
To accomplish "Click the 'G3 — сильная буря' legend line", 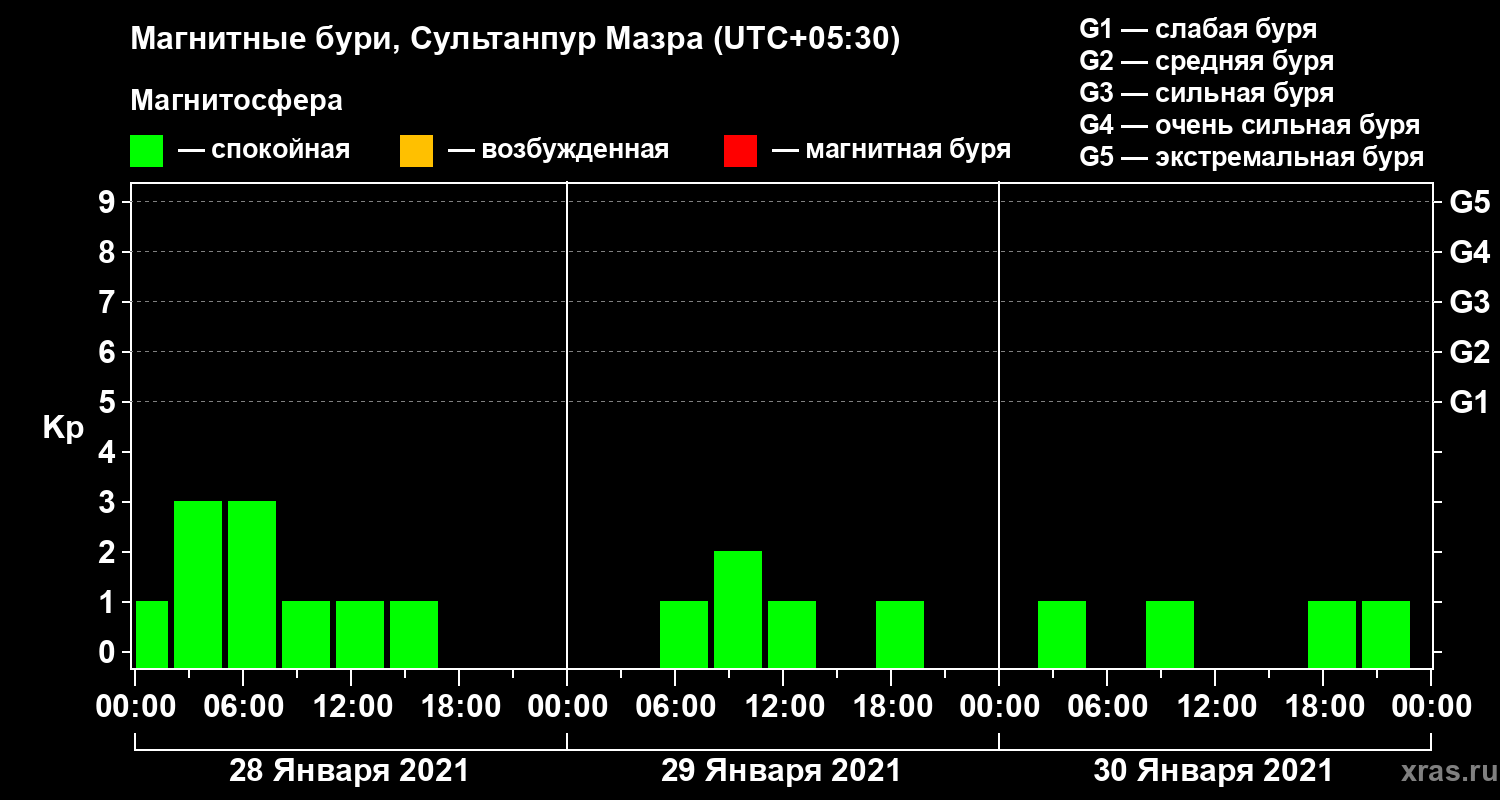I will 1207,93.
